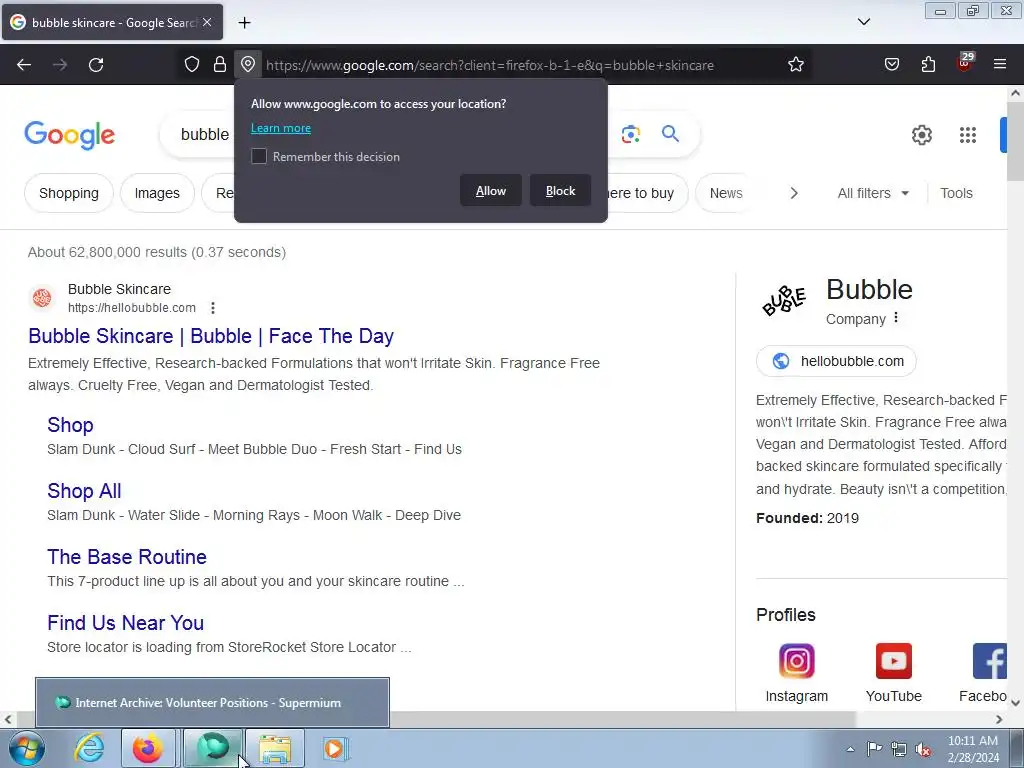Open Bubble's YouTube profile icon
Viewport: 1024px width, 768px height.
[893, 662]
